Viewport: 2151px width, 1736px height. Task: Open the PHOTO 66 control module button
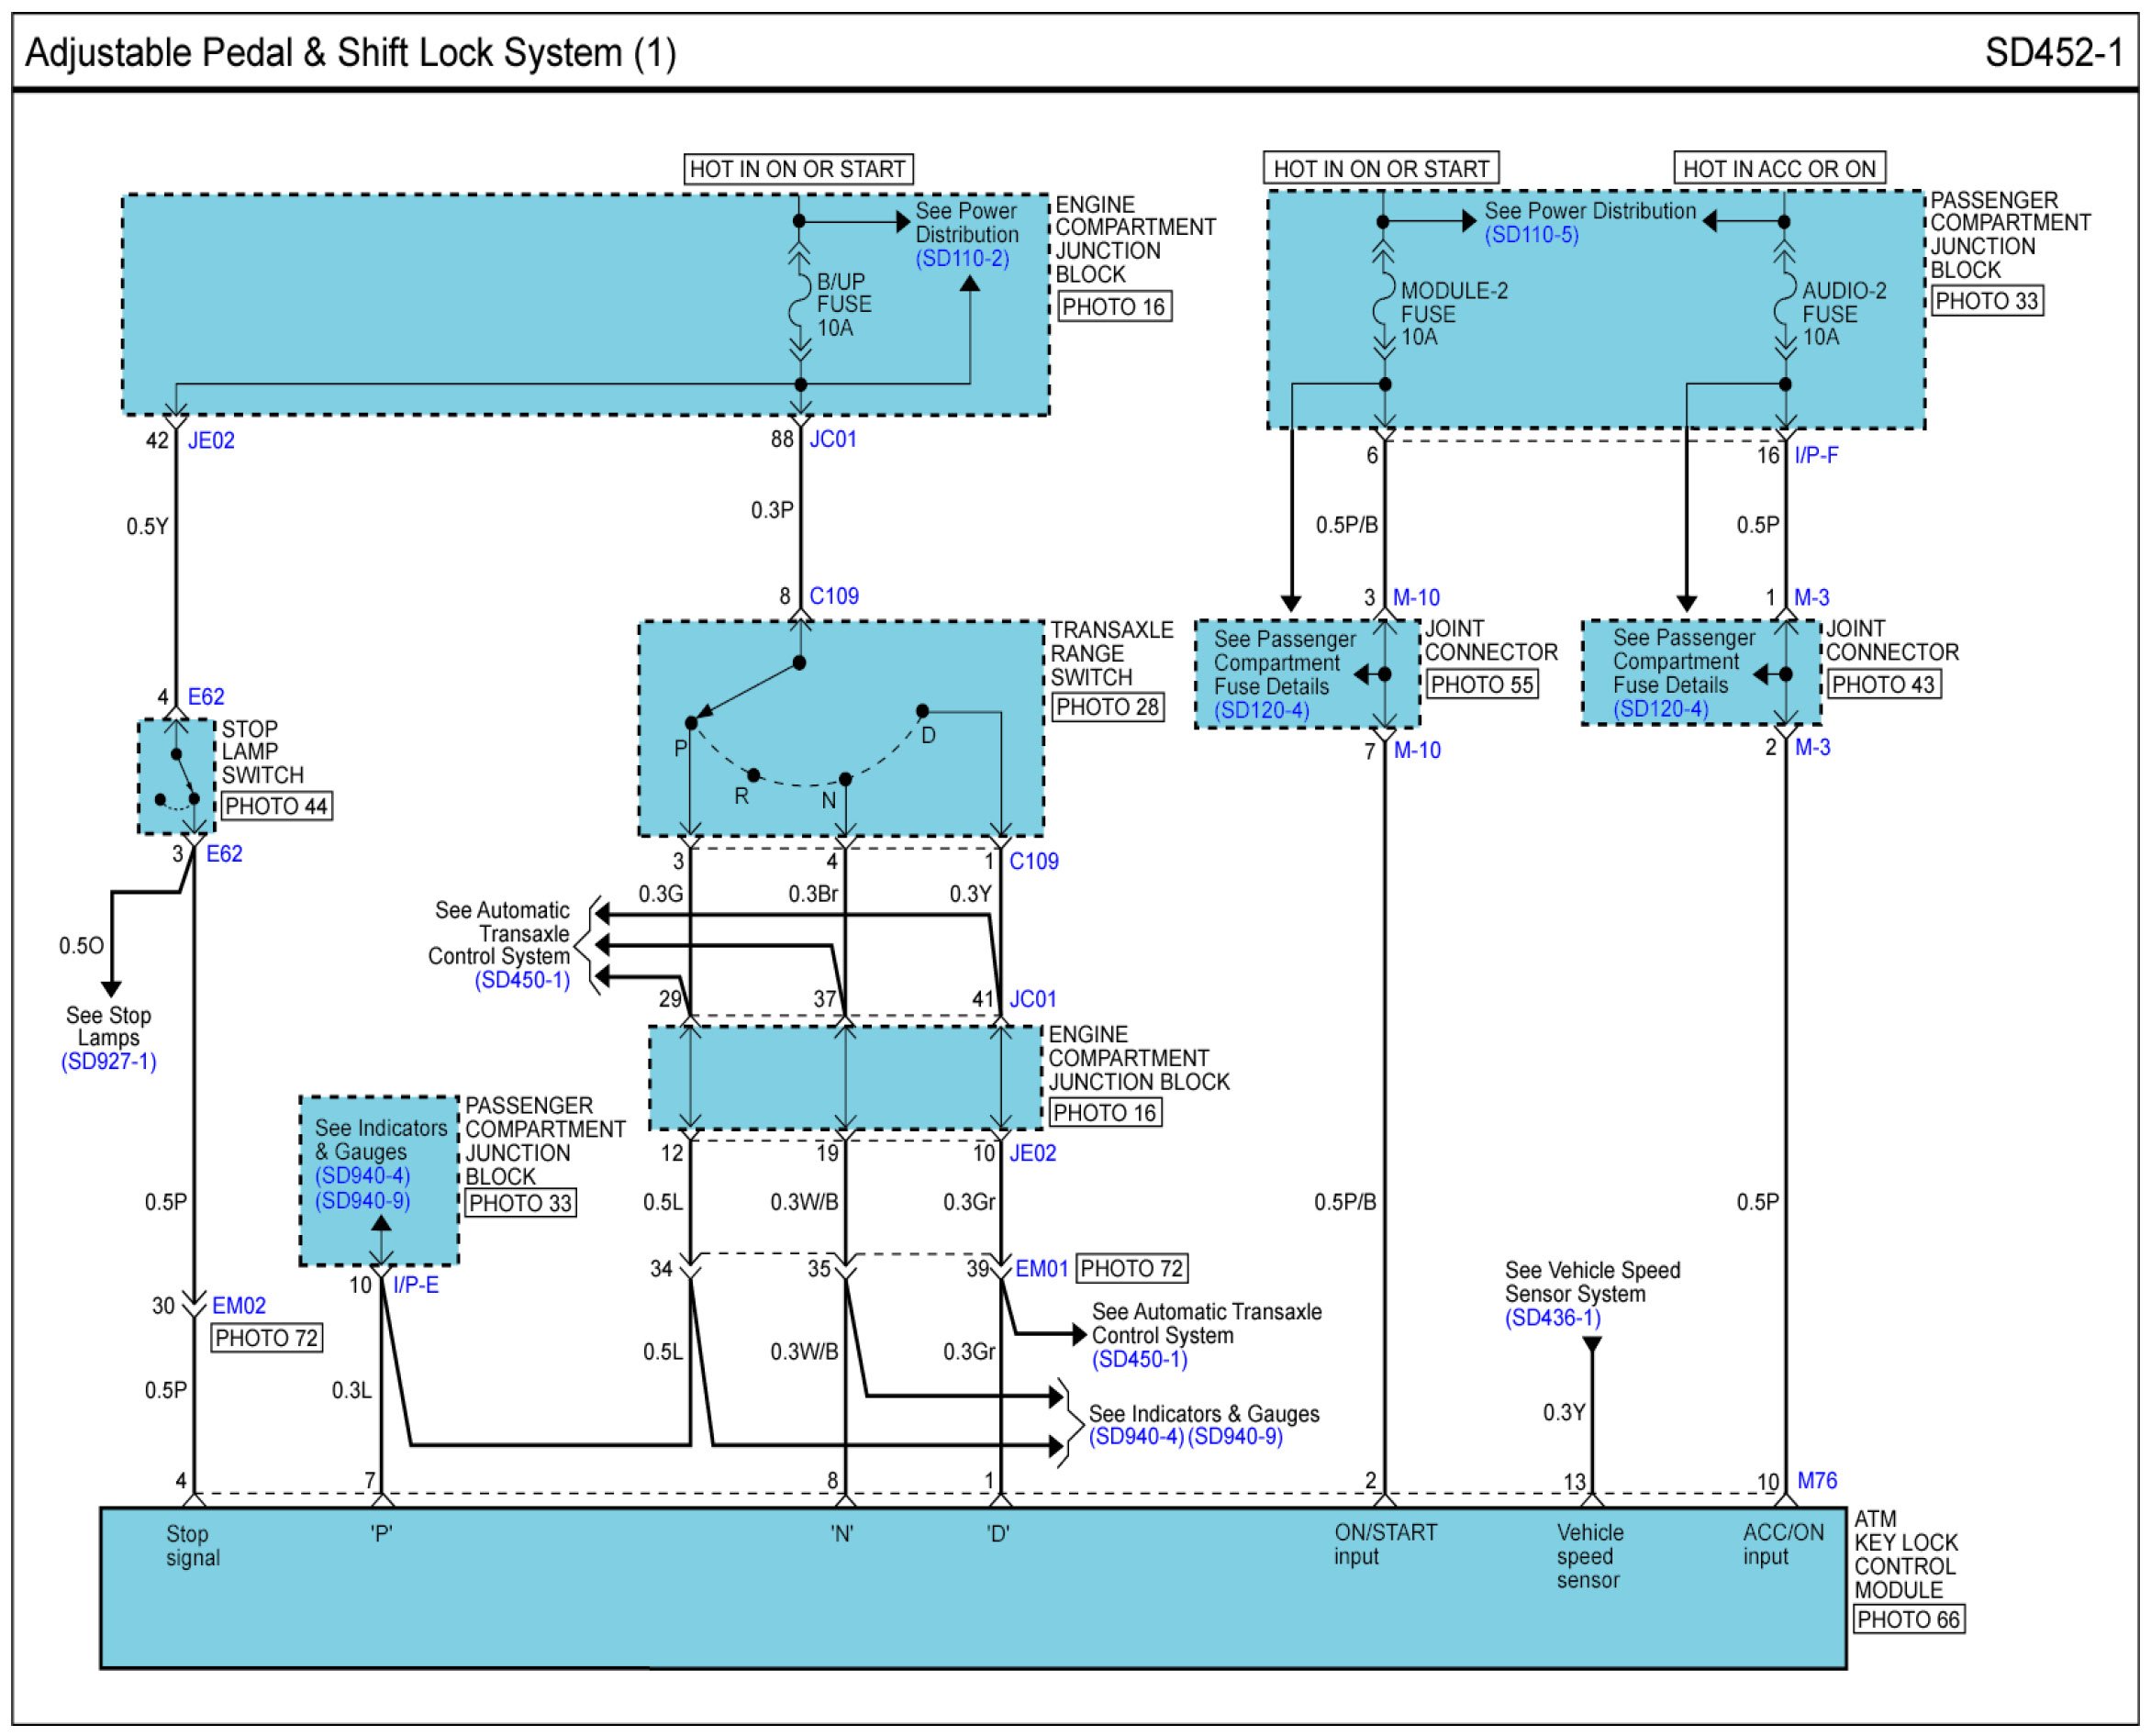(x=1908, y=1620)
